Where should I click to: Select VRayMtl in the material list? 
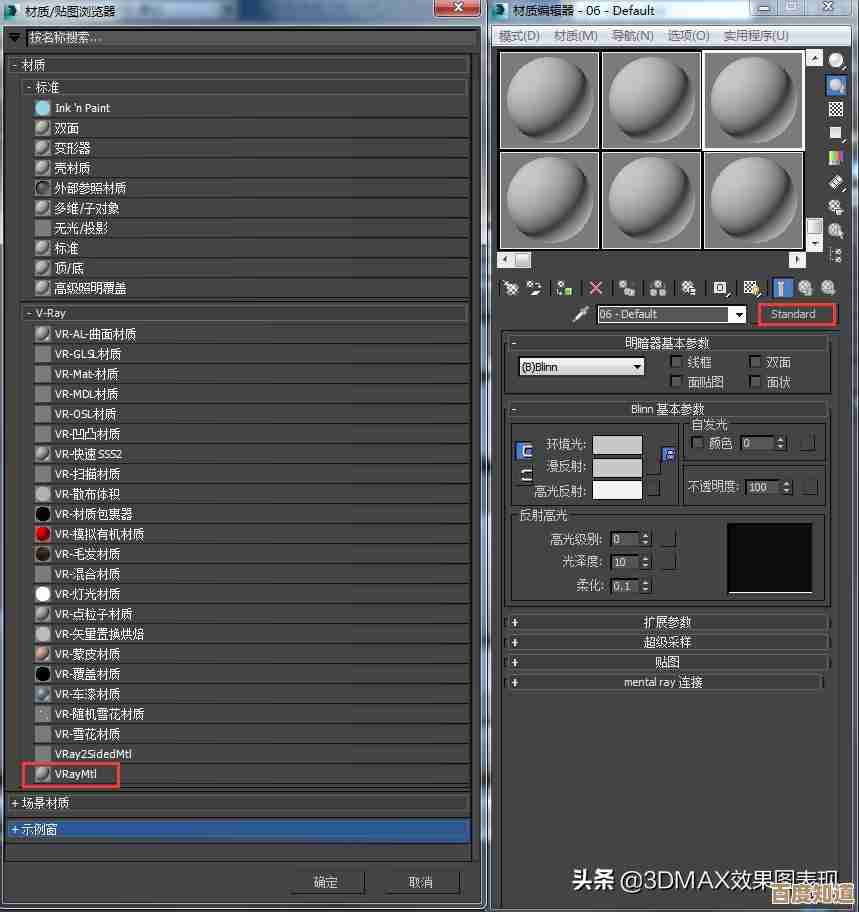(x=78, y=774)
